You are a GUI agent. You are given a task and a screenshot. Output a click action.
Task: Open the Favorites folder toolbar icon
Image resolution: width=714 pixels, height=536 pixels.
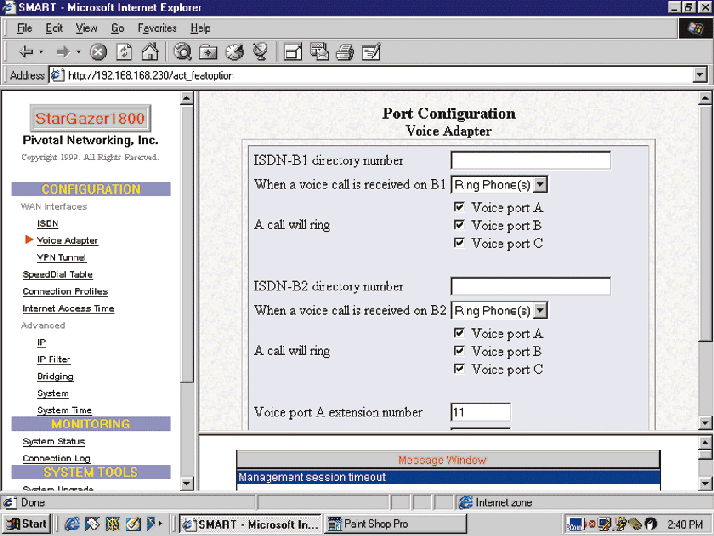click(x=209, y=52)
